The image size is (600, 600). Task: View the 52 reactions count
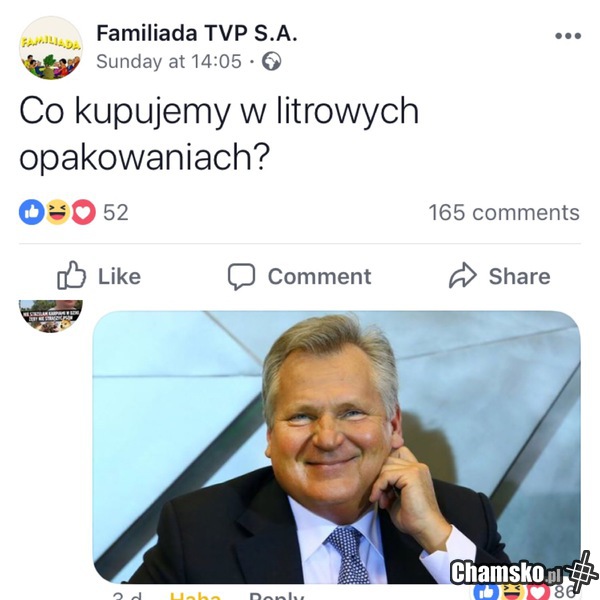(x=116, y=212)
